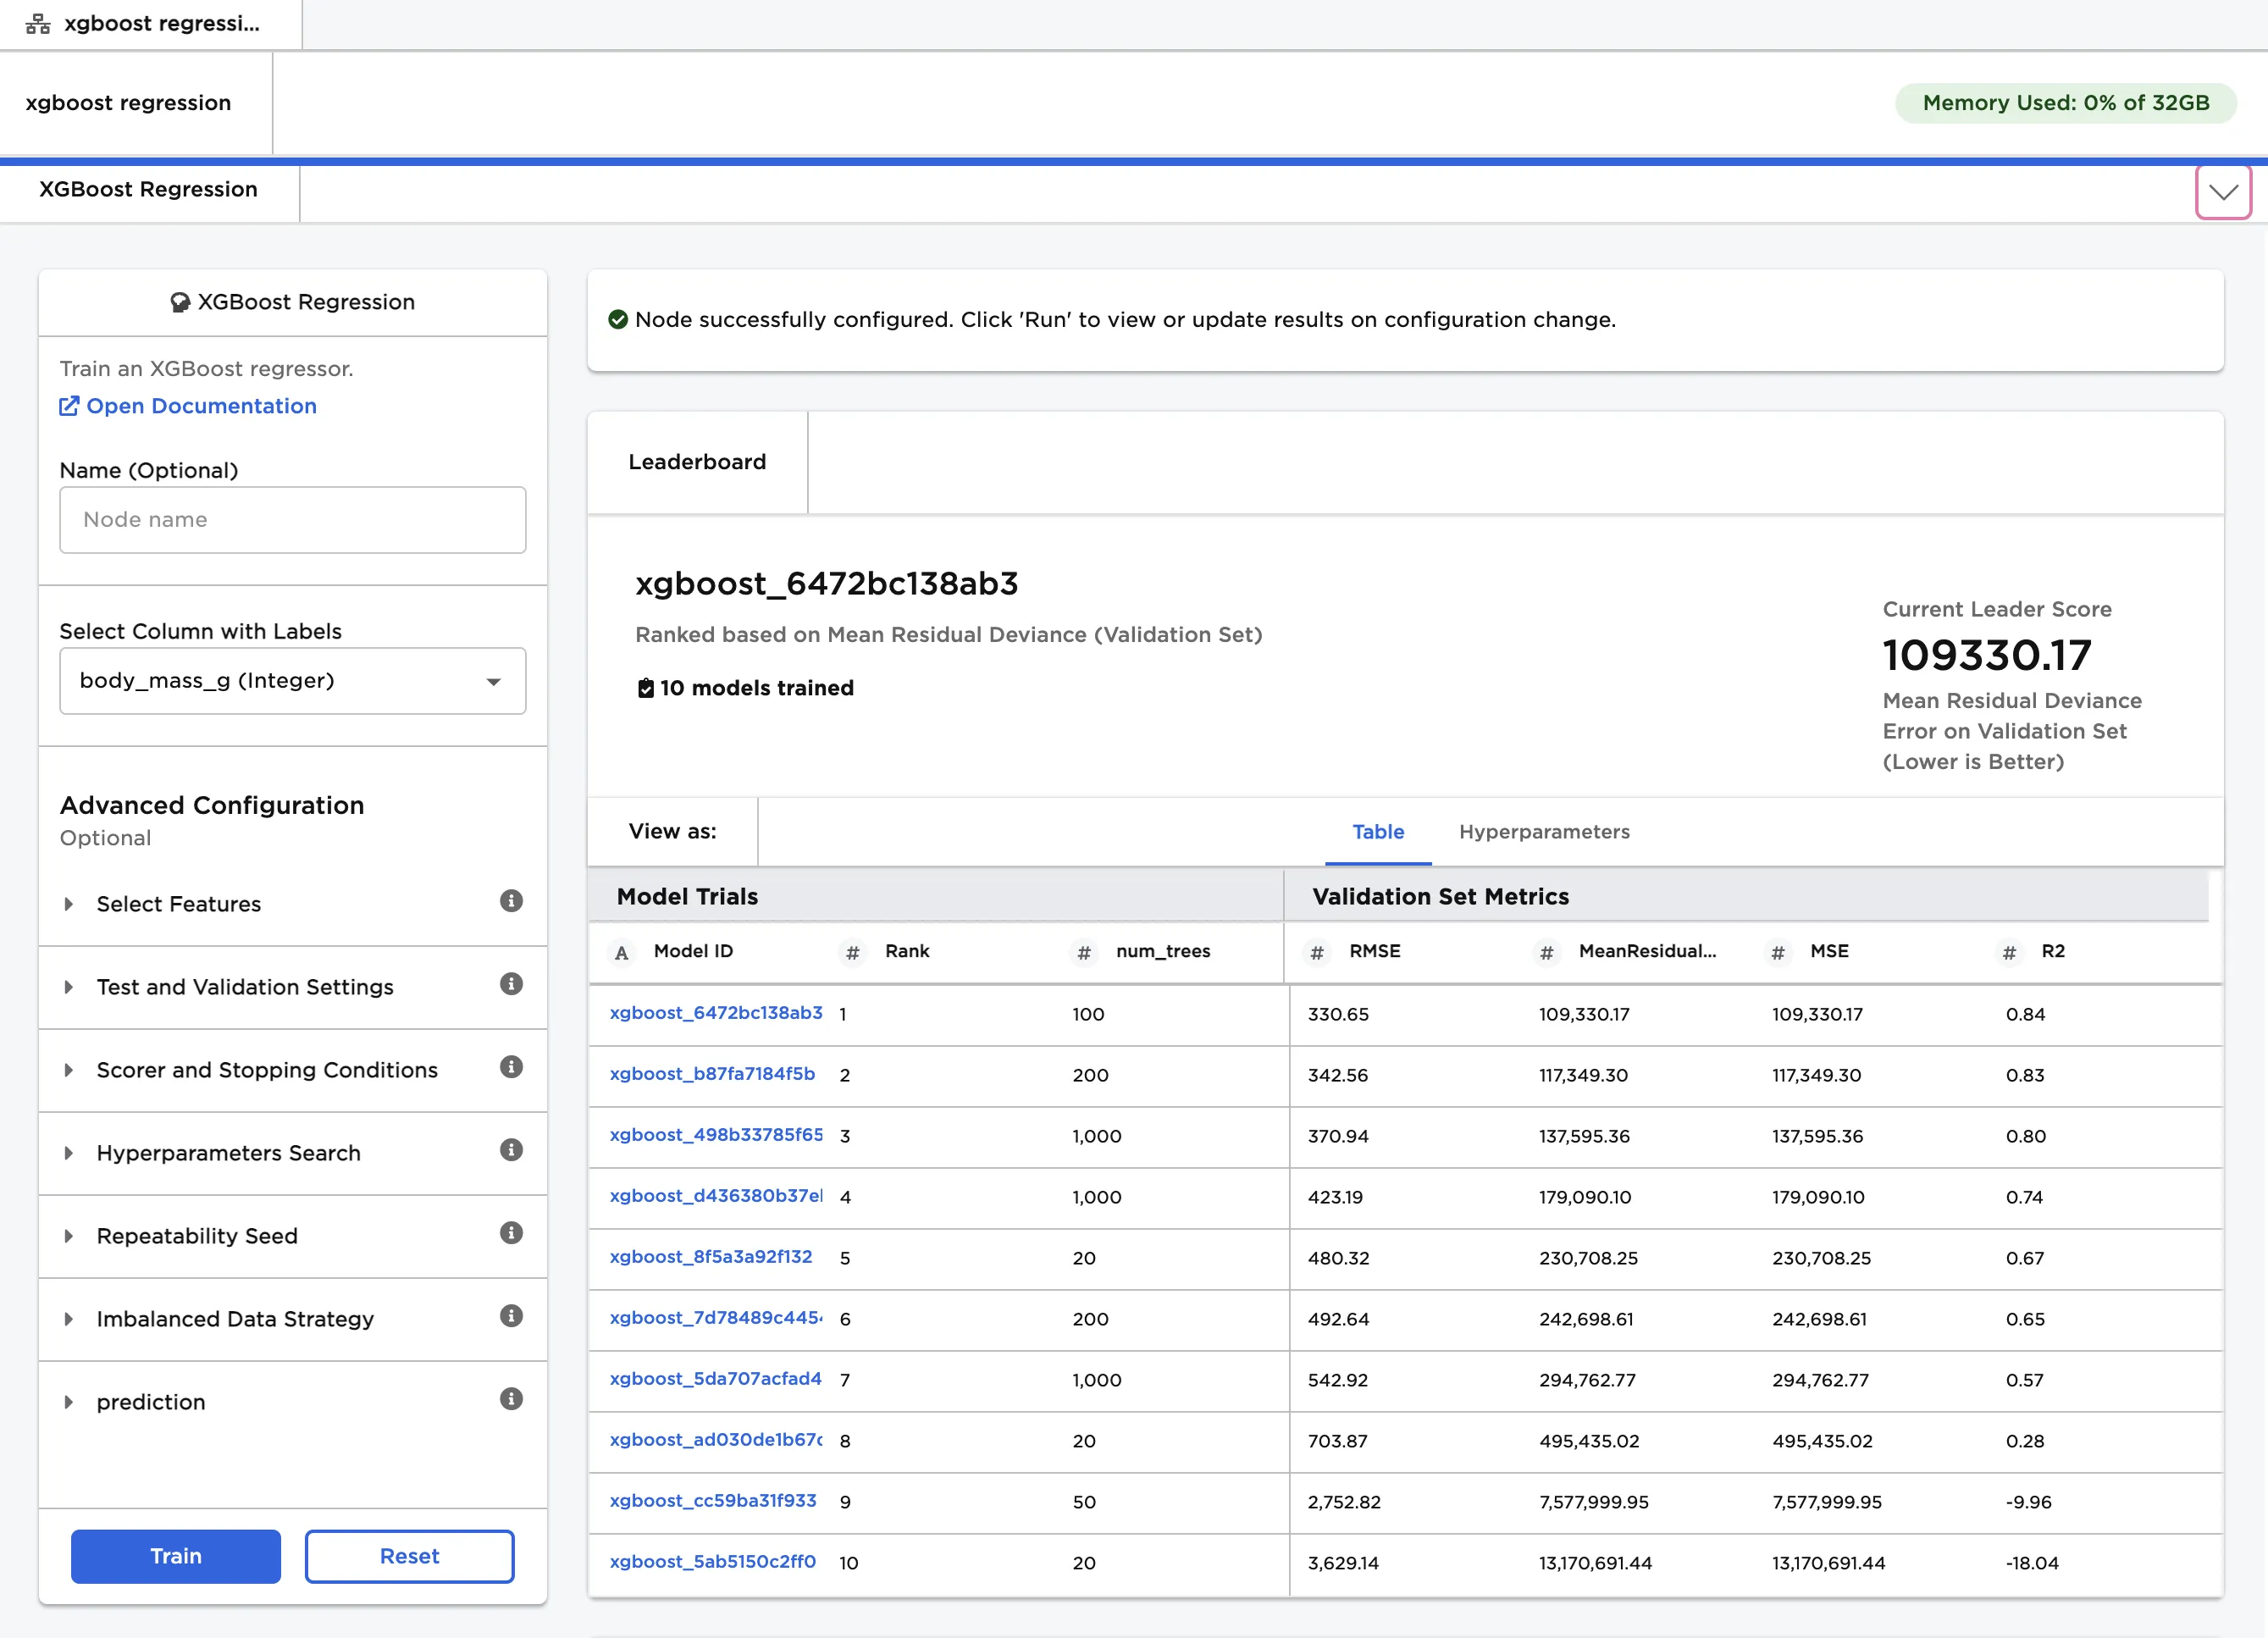Click info icon next to prediction section
The width and height of the screenshot is (2268, 1638).
click(x=511, y=1399)
